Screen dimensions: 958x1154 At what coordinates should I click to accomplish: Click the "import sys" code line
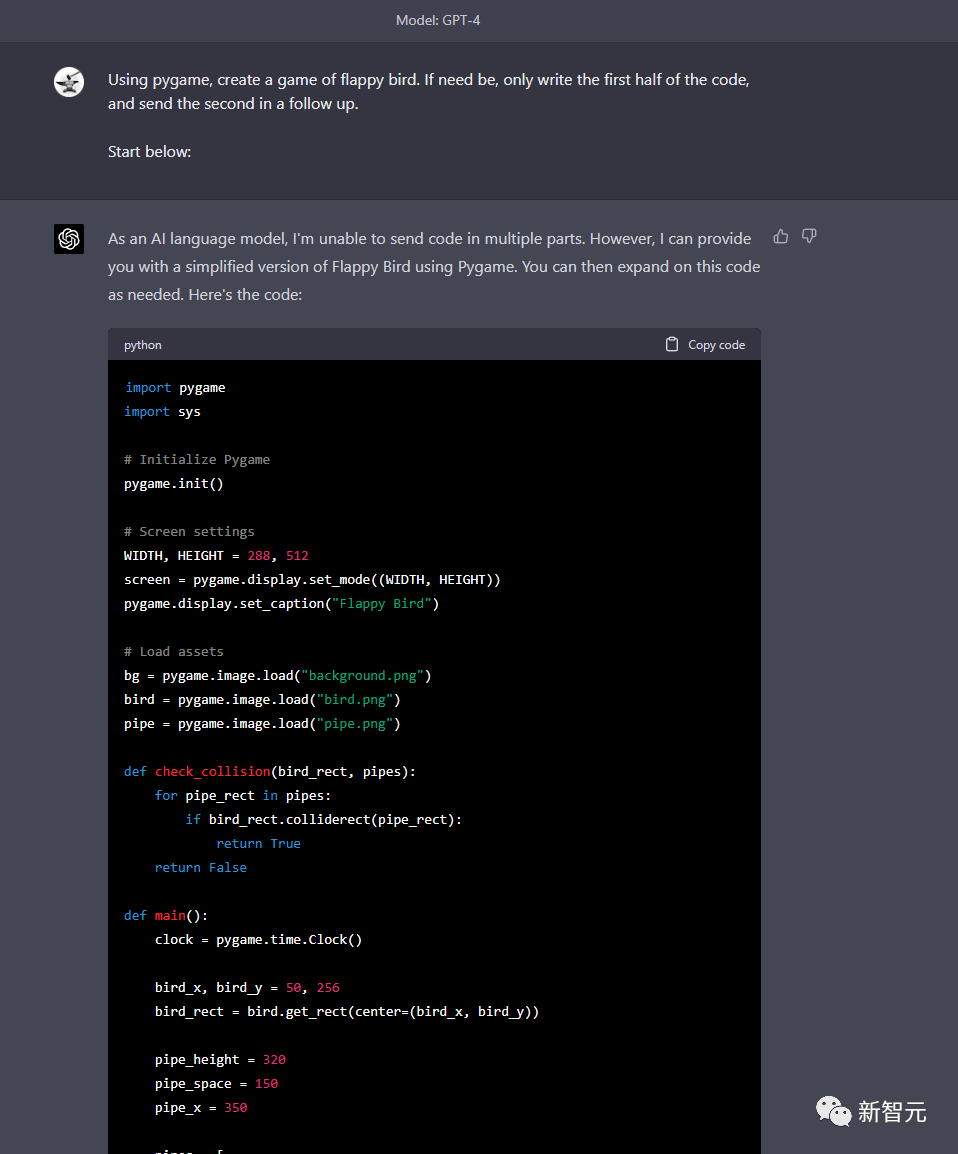(162, 412)
